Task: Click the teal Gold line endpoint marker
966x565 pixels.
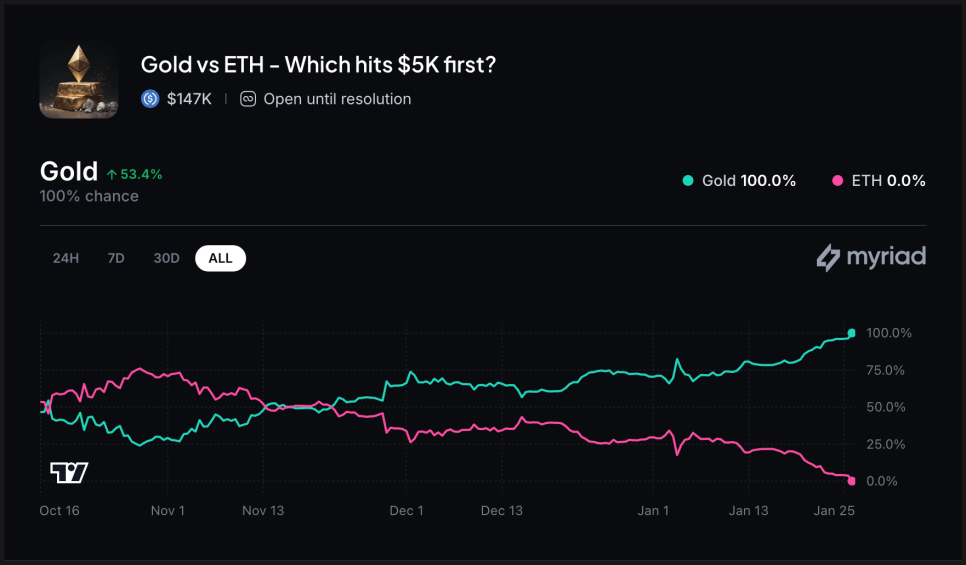Action: [x=852, y=333]
